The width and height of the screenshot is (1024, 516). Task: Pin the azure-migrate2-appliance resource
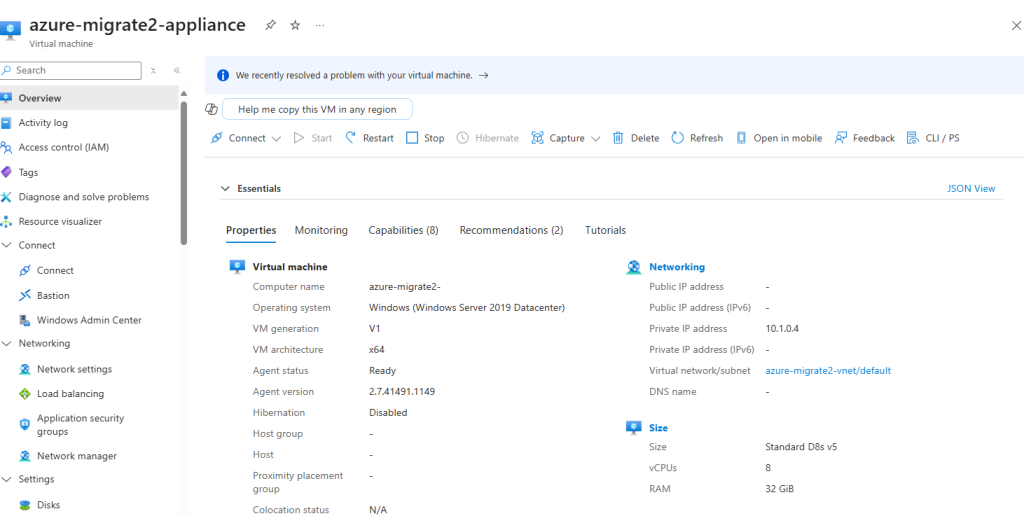pos(270,25)
